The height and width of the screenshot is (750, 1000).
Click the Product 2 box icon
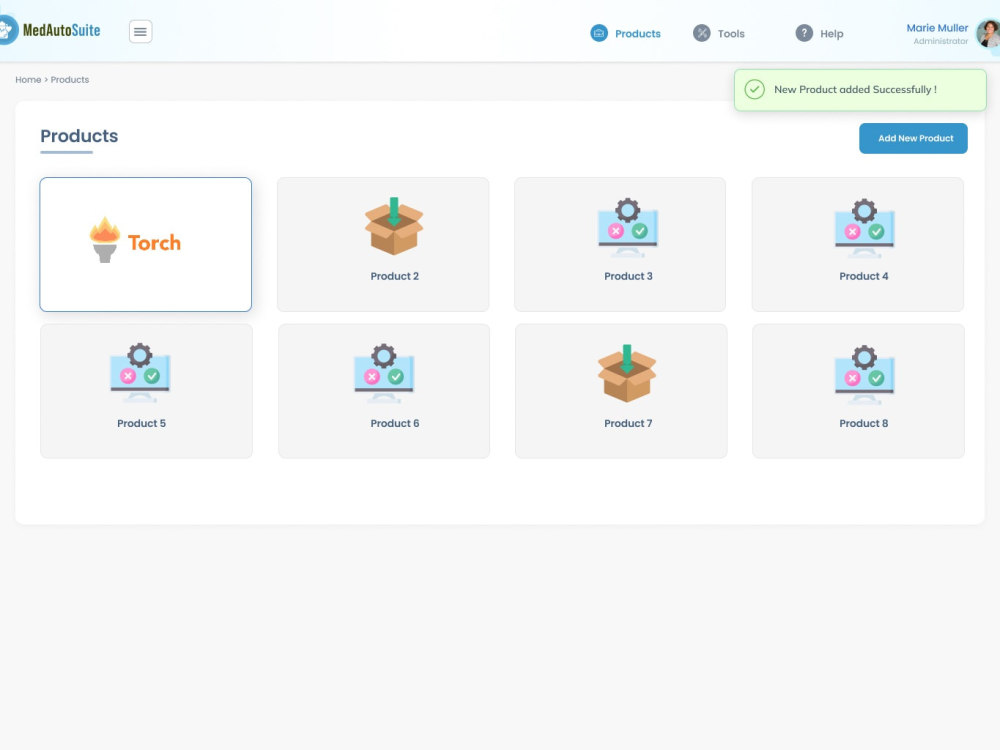click(x=394, y=226)
